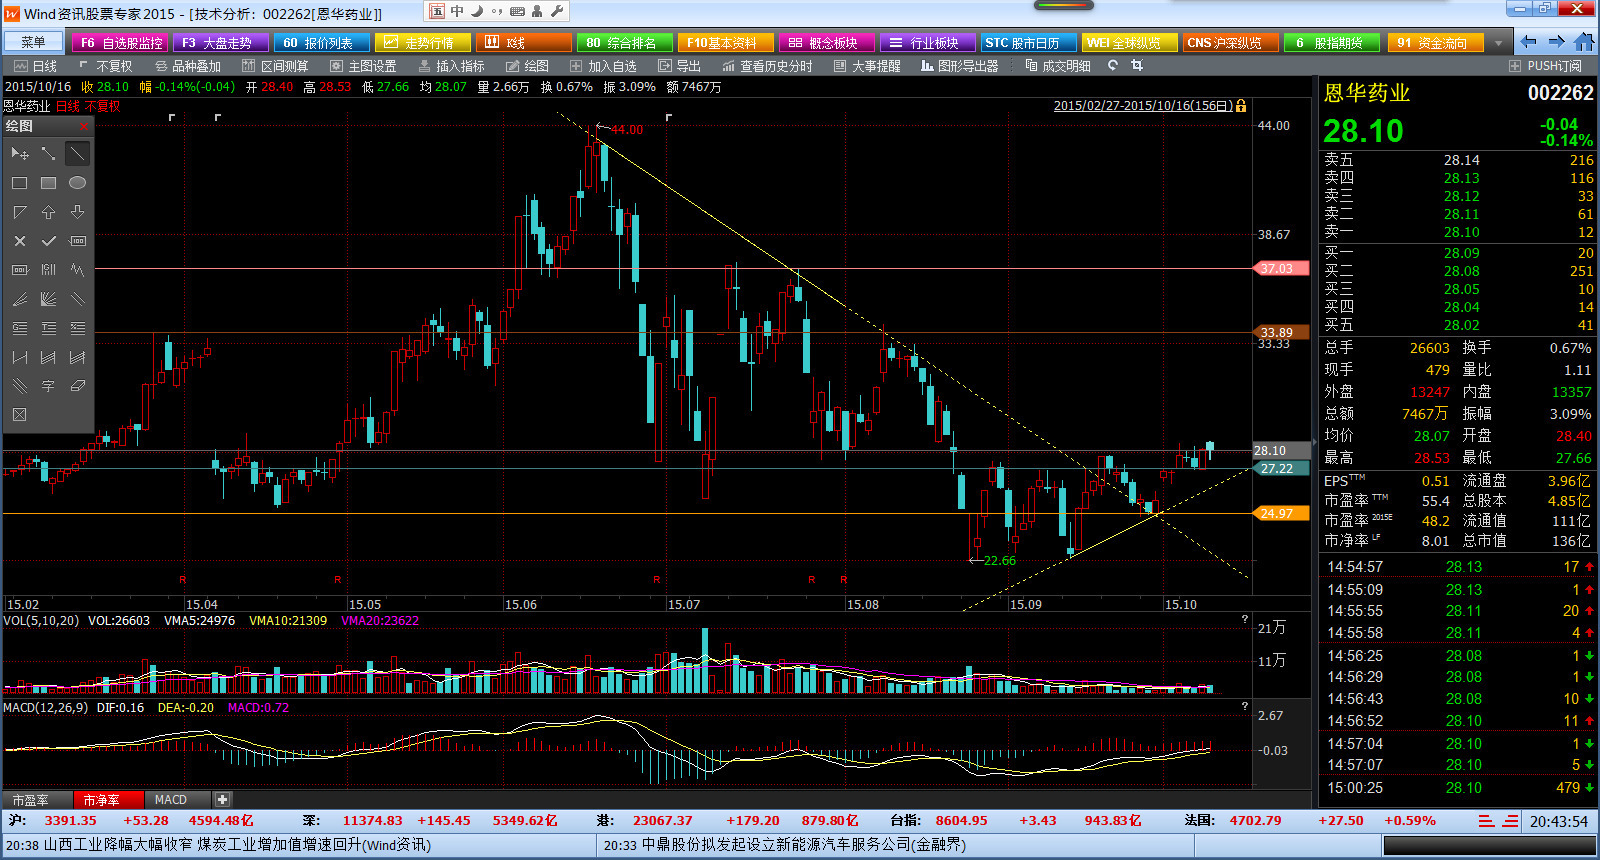Select the delete-all drawings boxed X tool
Screen dimensions: 1600x860
19,415
